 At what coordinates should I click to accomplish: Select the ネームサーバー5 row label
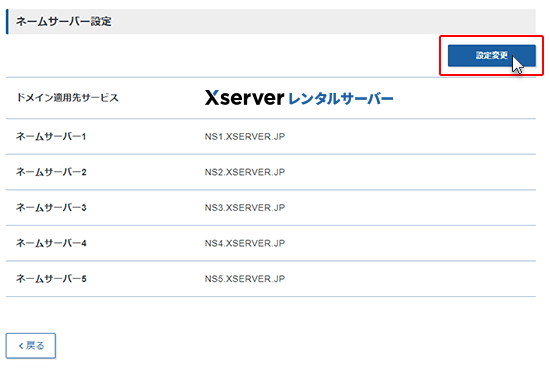[51, 279]
